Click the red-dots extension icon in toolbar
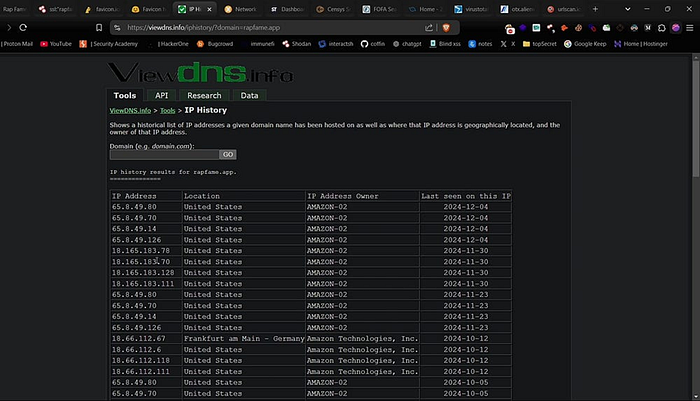The width and height of the screenshot is (700, 401). click(x=550, y=28)
